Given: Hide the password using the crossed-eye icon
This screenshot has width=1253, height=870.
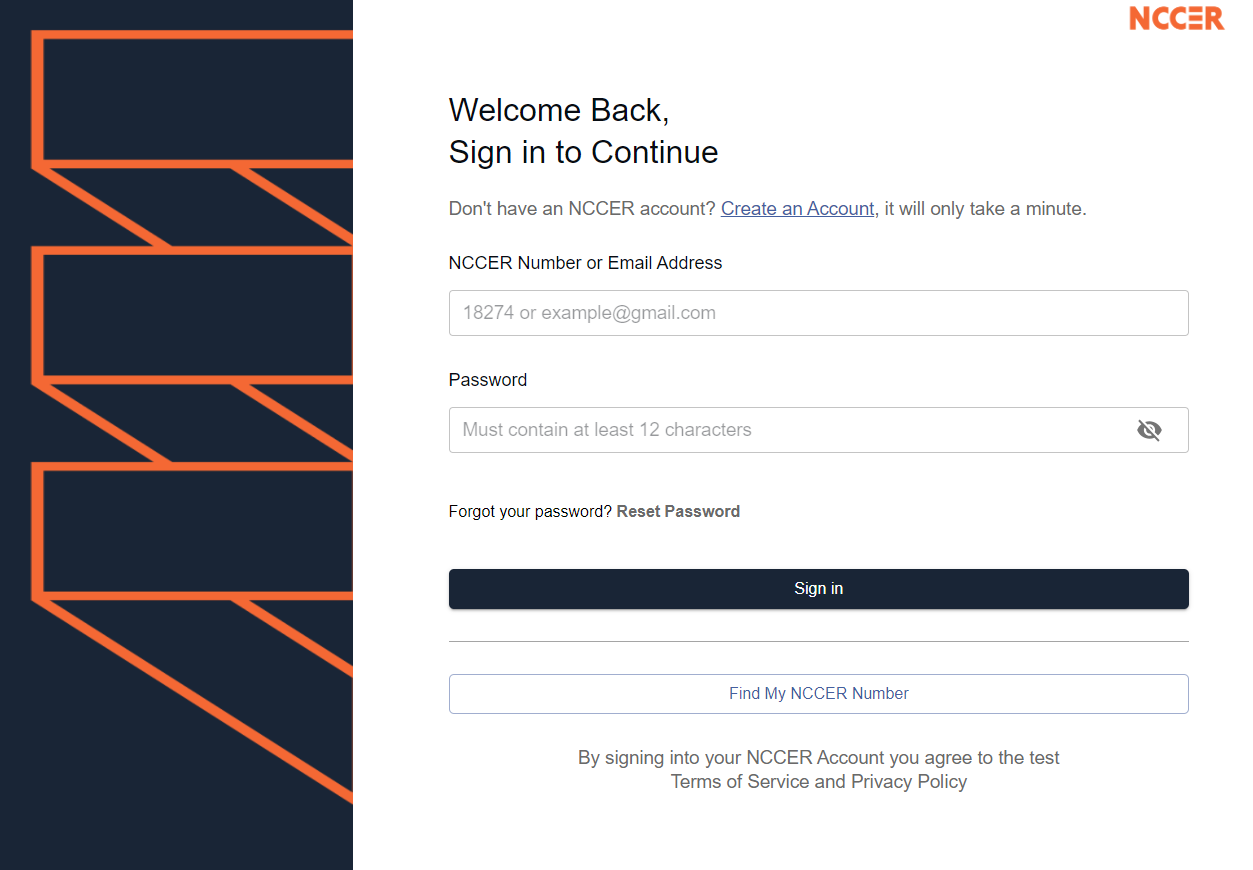Looking at the screenshot, I should coord(1149,430).
